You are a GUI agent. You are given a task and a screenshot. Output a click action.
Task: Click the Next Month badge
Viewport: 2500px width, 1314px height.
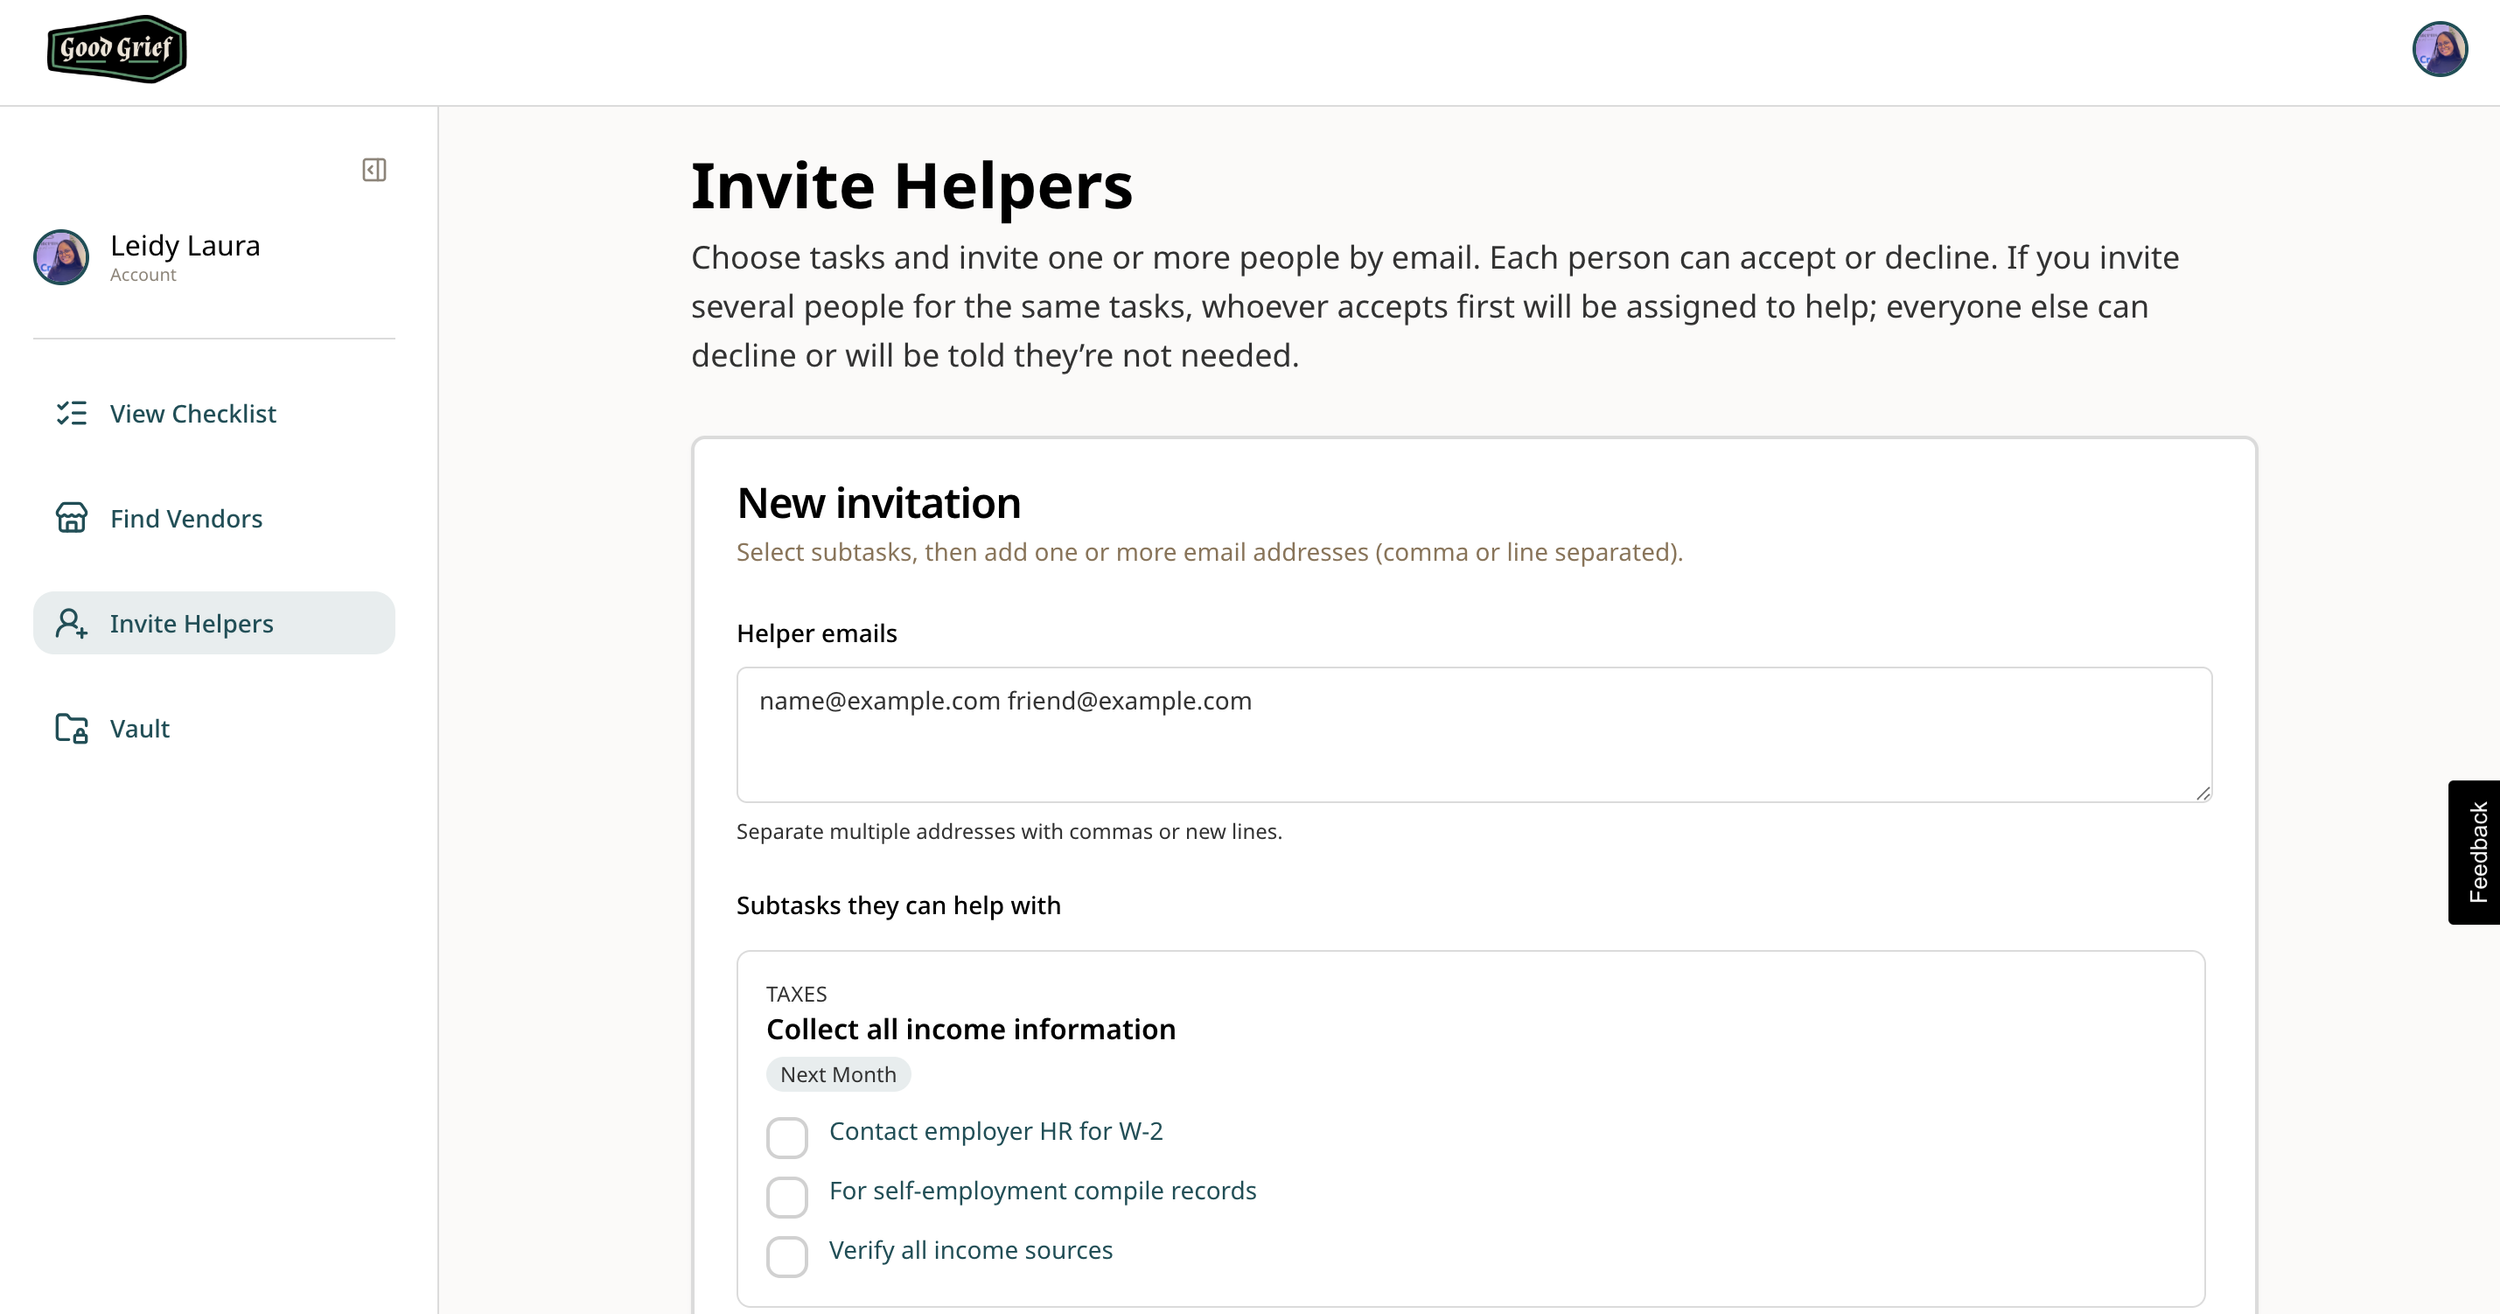tap(838, 1074)
